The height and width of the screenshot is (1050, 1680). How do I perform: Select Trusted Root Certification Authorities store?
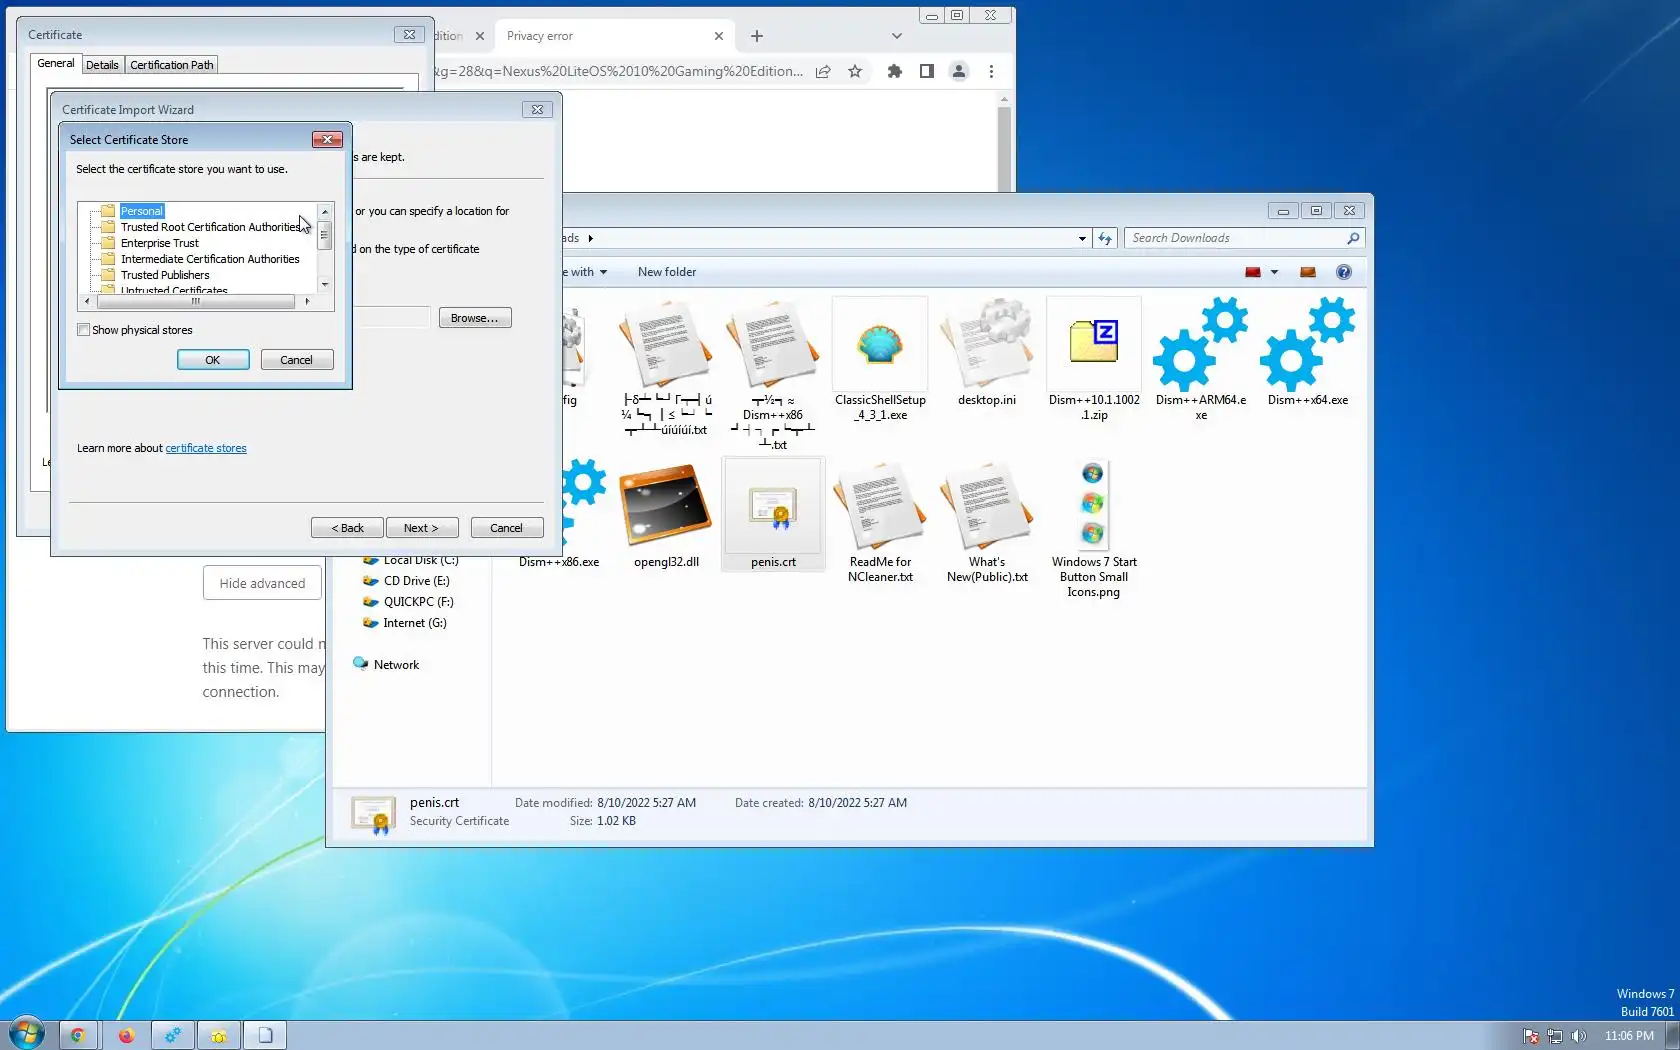(x=210, y=227)
